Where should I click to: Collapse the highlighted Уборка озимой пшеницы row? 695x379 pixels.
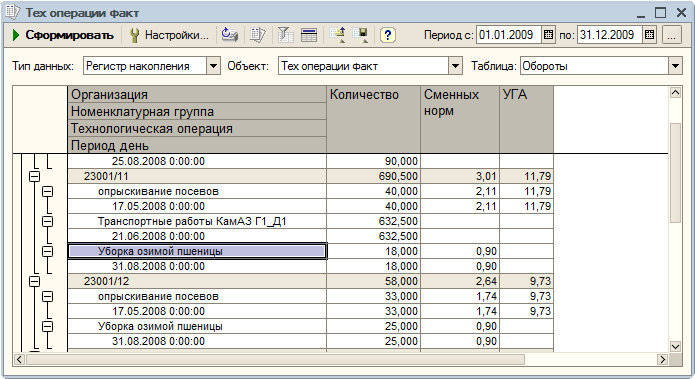coord(47,251)
